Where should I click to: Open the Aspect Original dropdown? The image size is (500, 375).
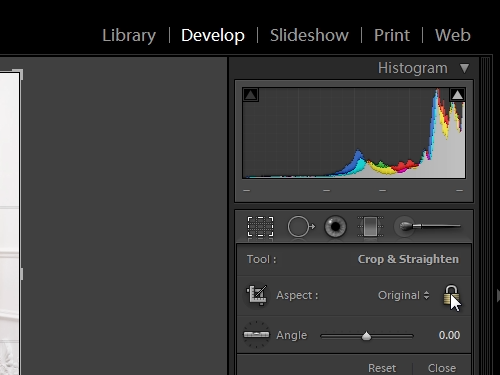[403, 295]
